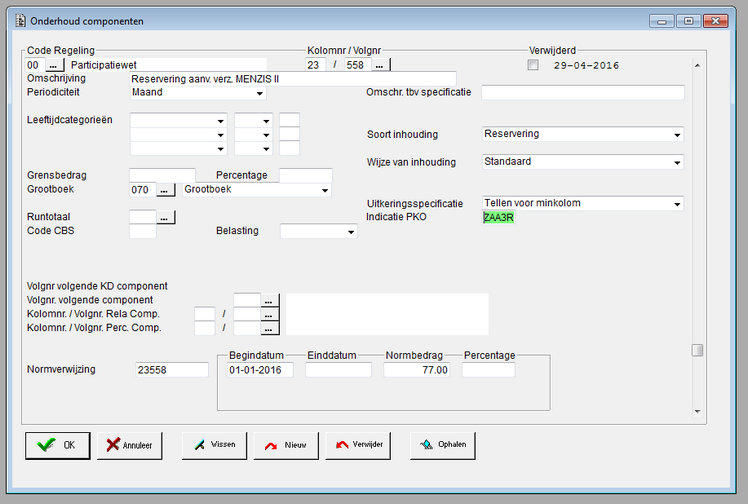Click the scroll up arrow
Image resolution: width=748 pixels, height=504 pixels.
pos(697,65)
